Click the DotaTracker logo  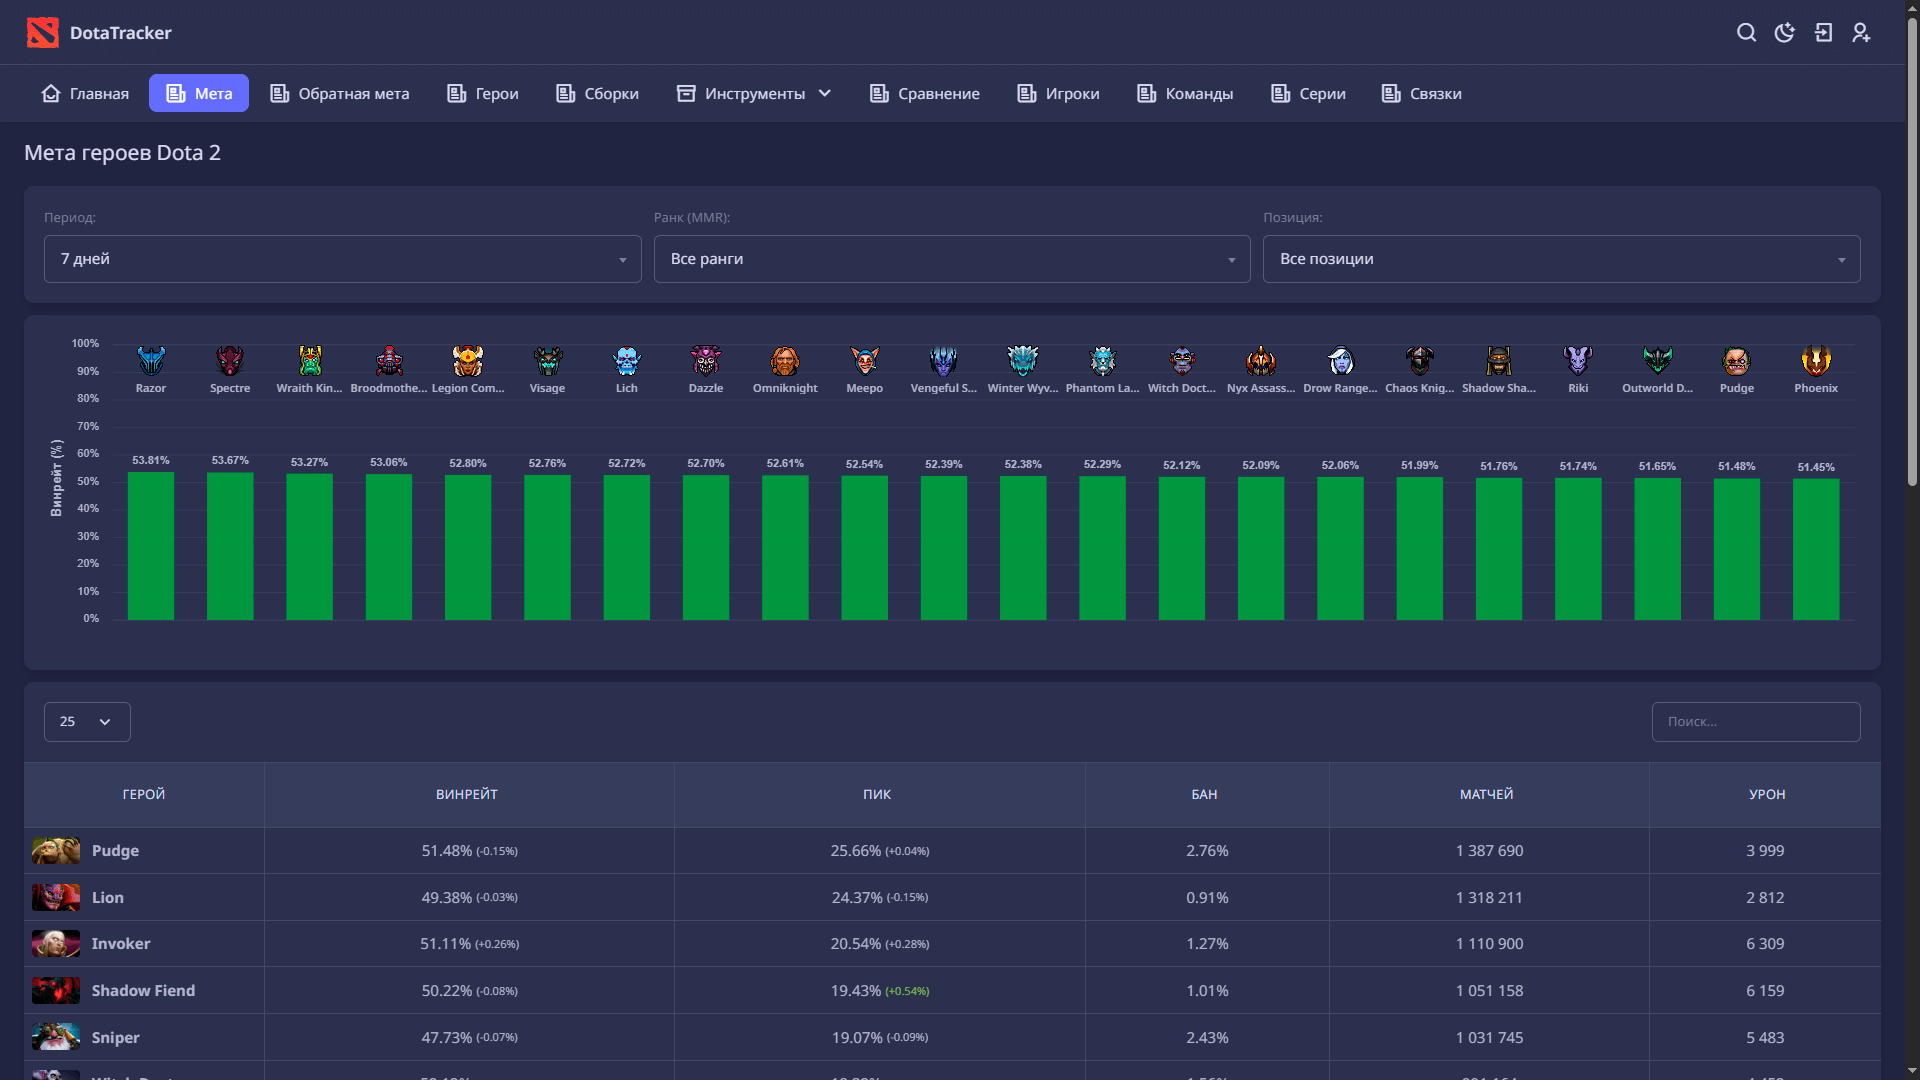[x=99, y=33]
